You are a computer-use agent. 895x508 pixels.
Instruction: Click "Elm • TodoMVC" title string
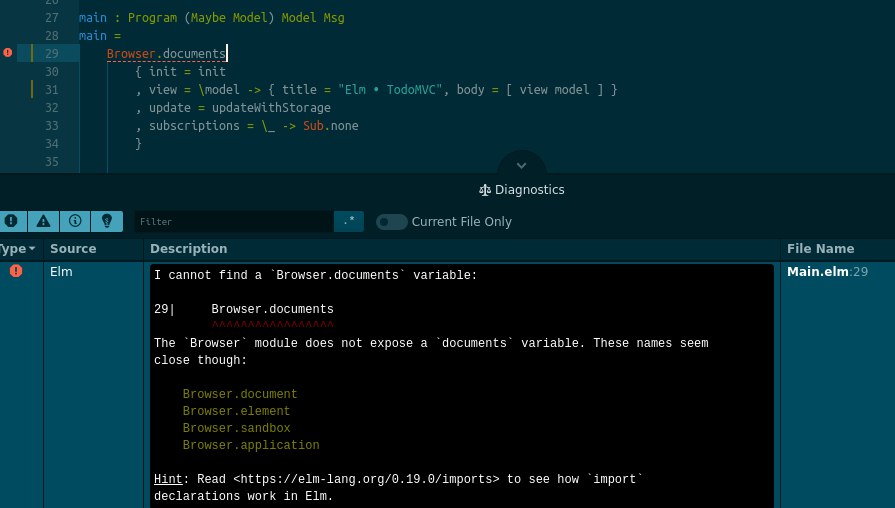390,90
